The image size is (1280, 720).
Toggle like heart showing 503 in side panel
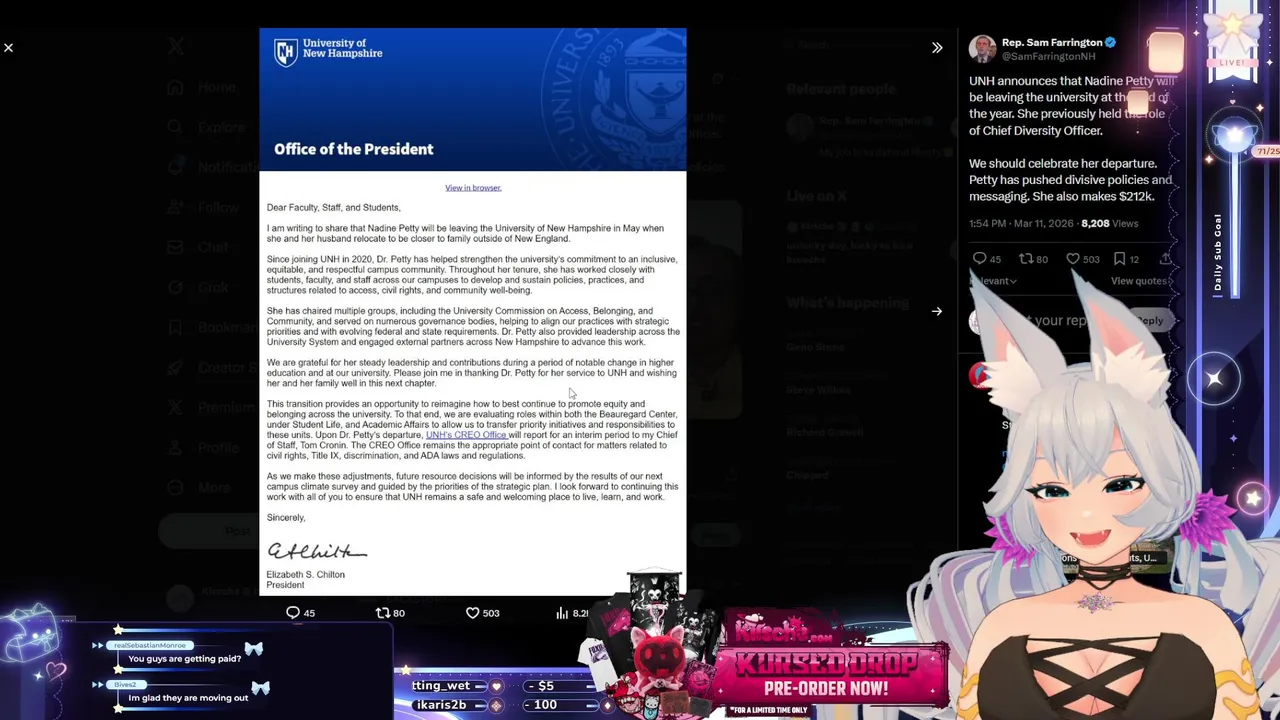click(x=1073, y=259)
